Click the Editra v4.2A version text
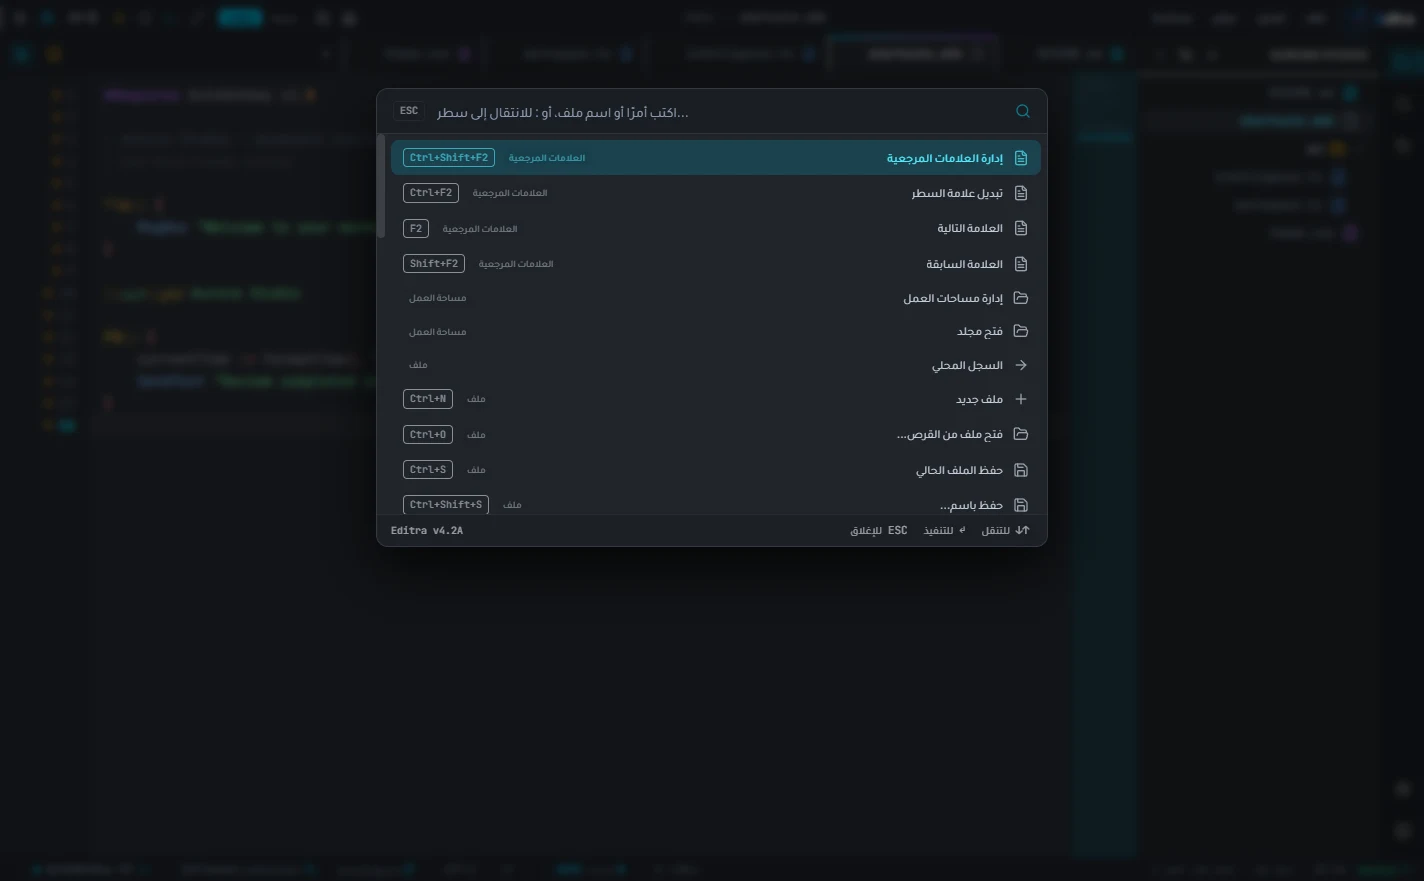This screenshot has width=1424, height=881. pos(427,531)
